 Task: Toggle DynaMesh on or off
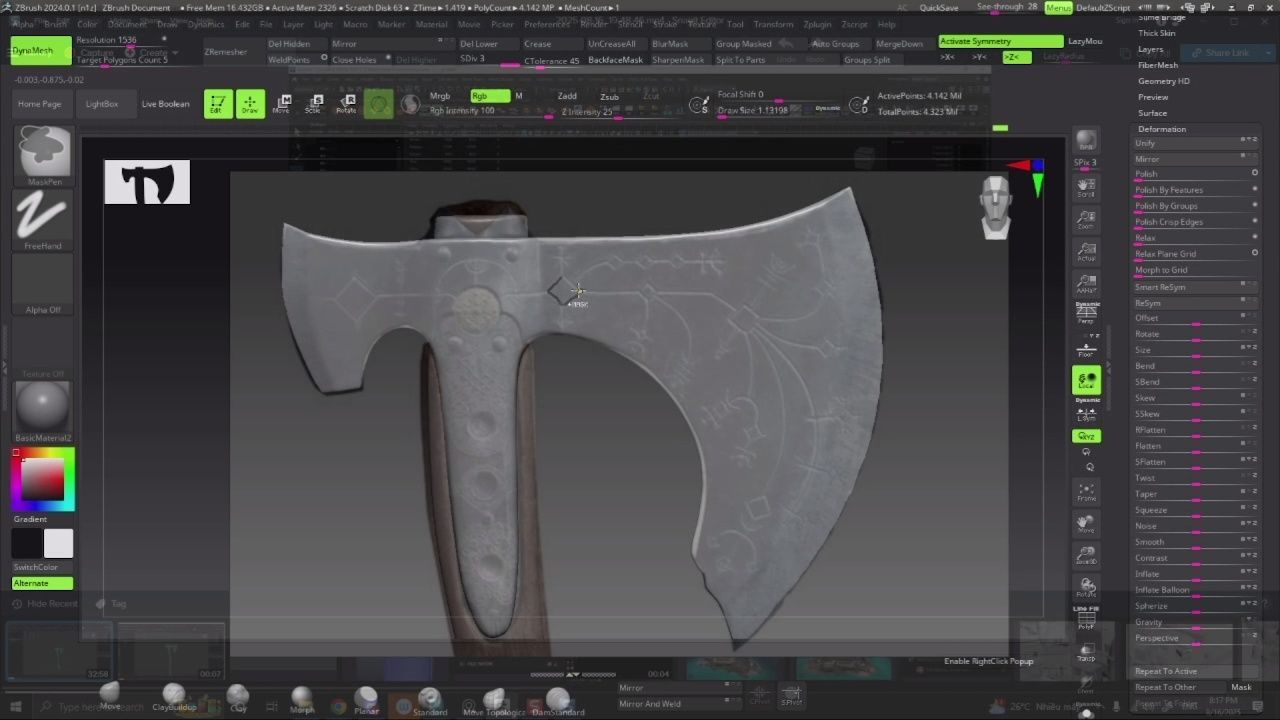pyautogui.click(x=41, y=50)
